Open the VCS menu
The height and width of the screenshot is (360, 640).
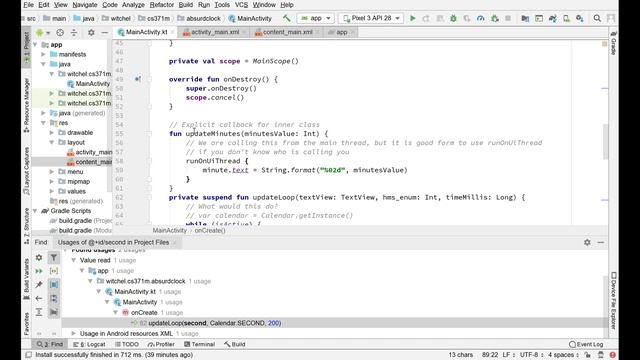click(241, 5)
